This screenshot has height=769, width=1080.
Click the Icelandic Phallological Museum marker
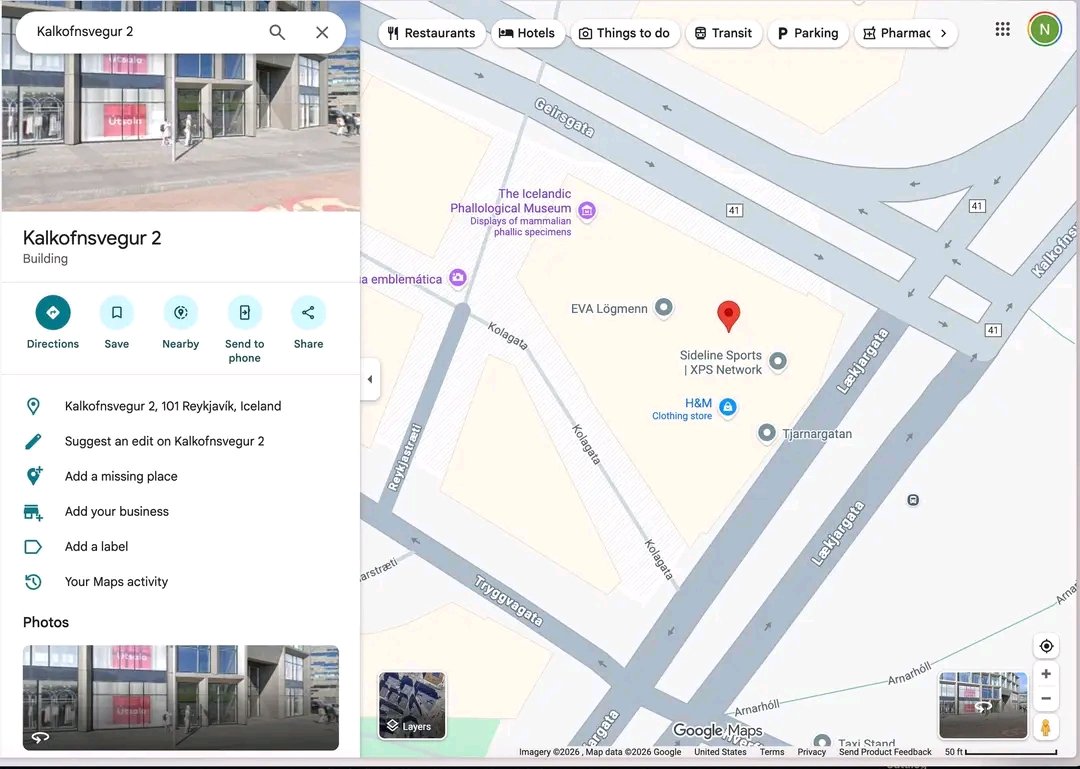[x=587, y=210]
